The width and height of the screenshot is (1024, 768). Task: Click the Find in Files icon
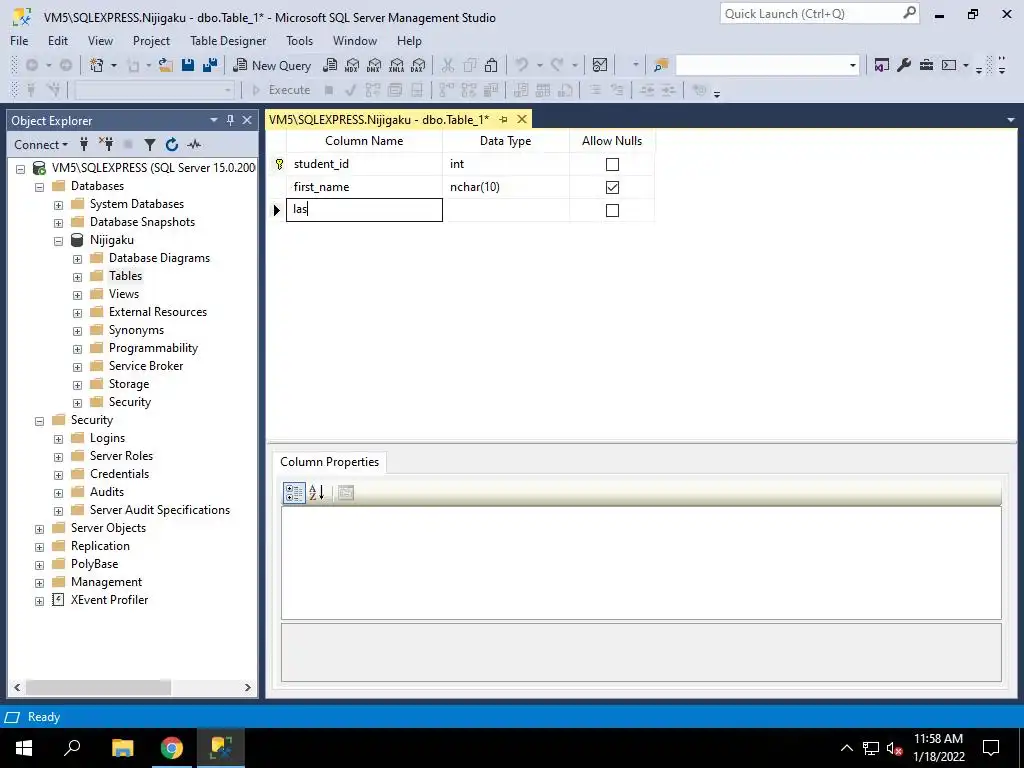tap(661, 65)
